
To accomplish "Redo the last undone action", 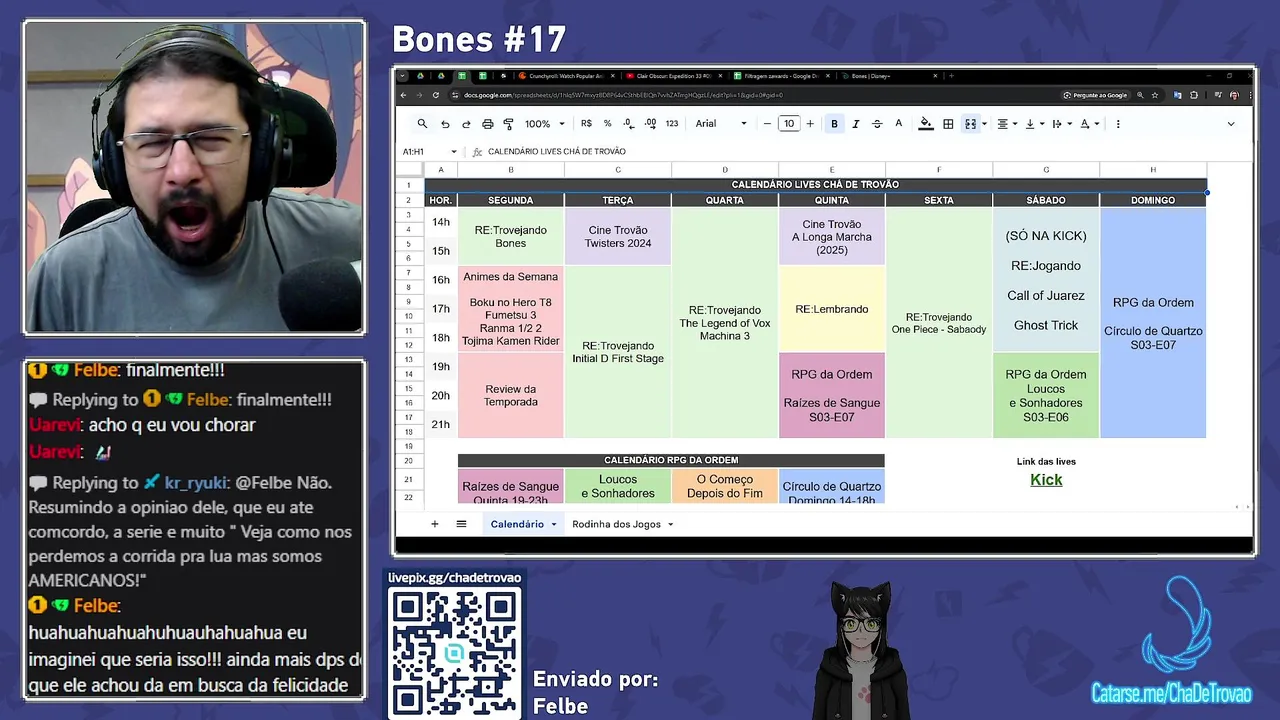I will [x=466, y=124].
